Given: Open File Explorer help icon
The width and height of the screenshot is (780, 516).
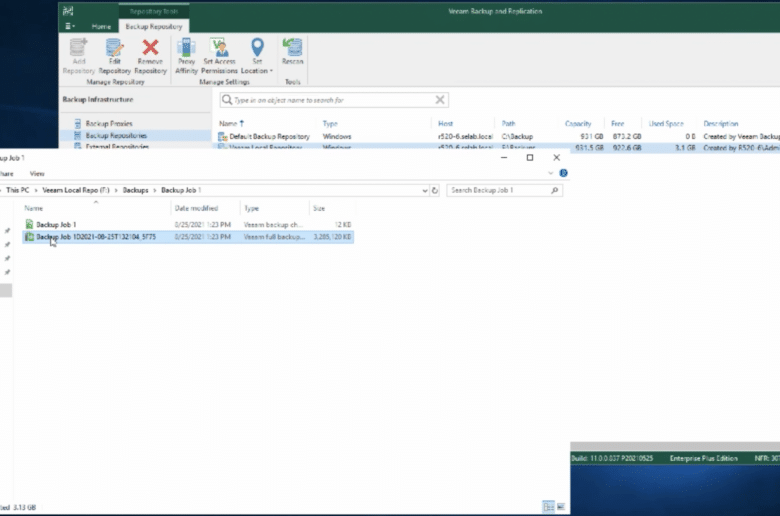Looking at the screenshot, I should [x=564, y=173].
